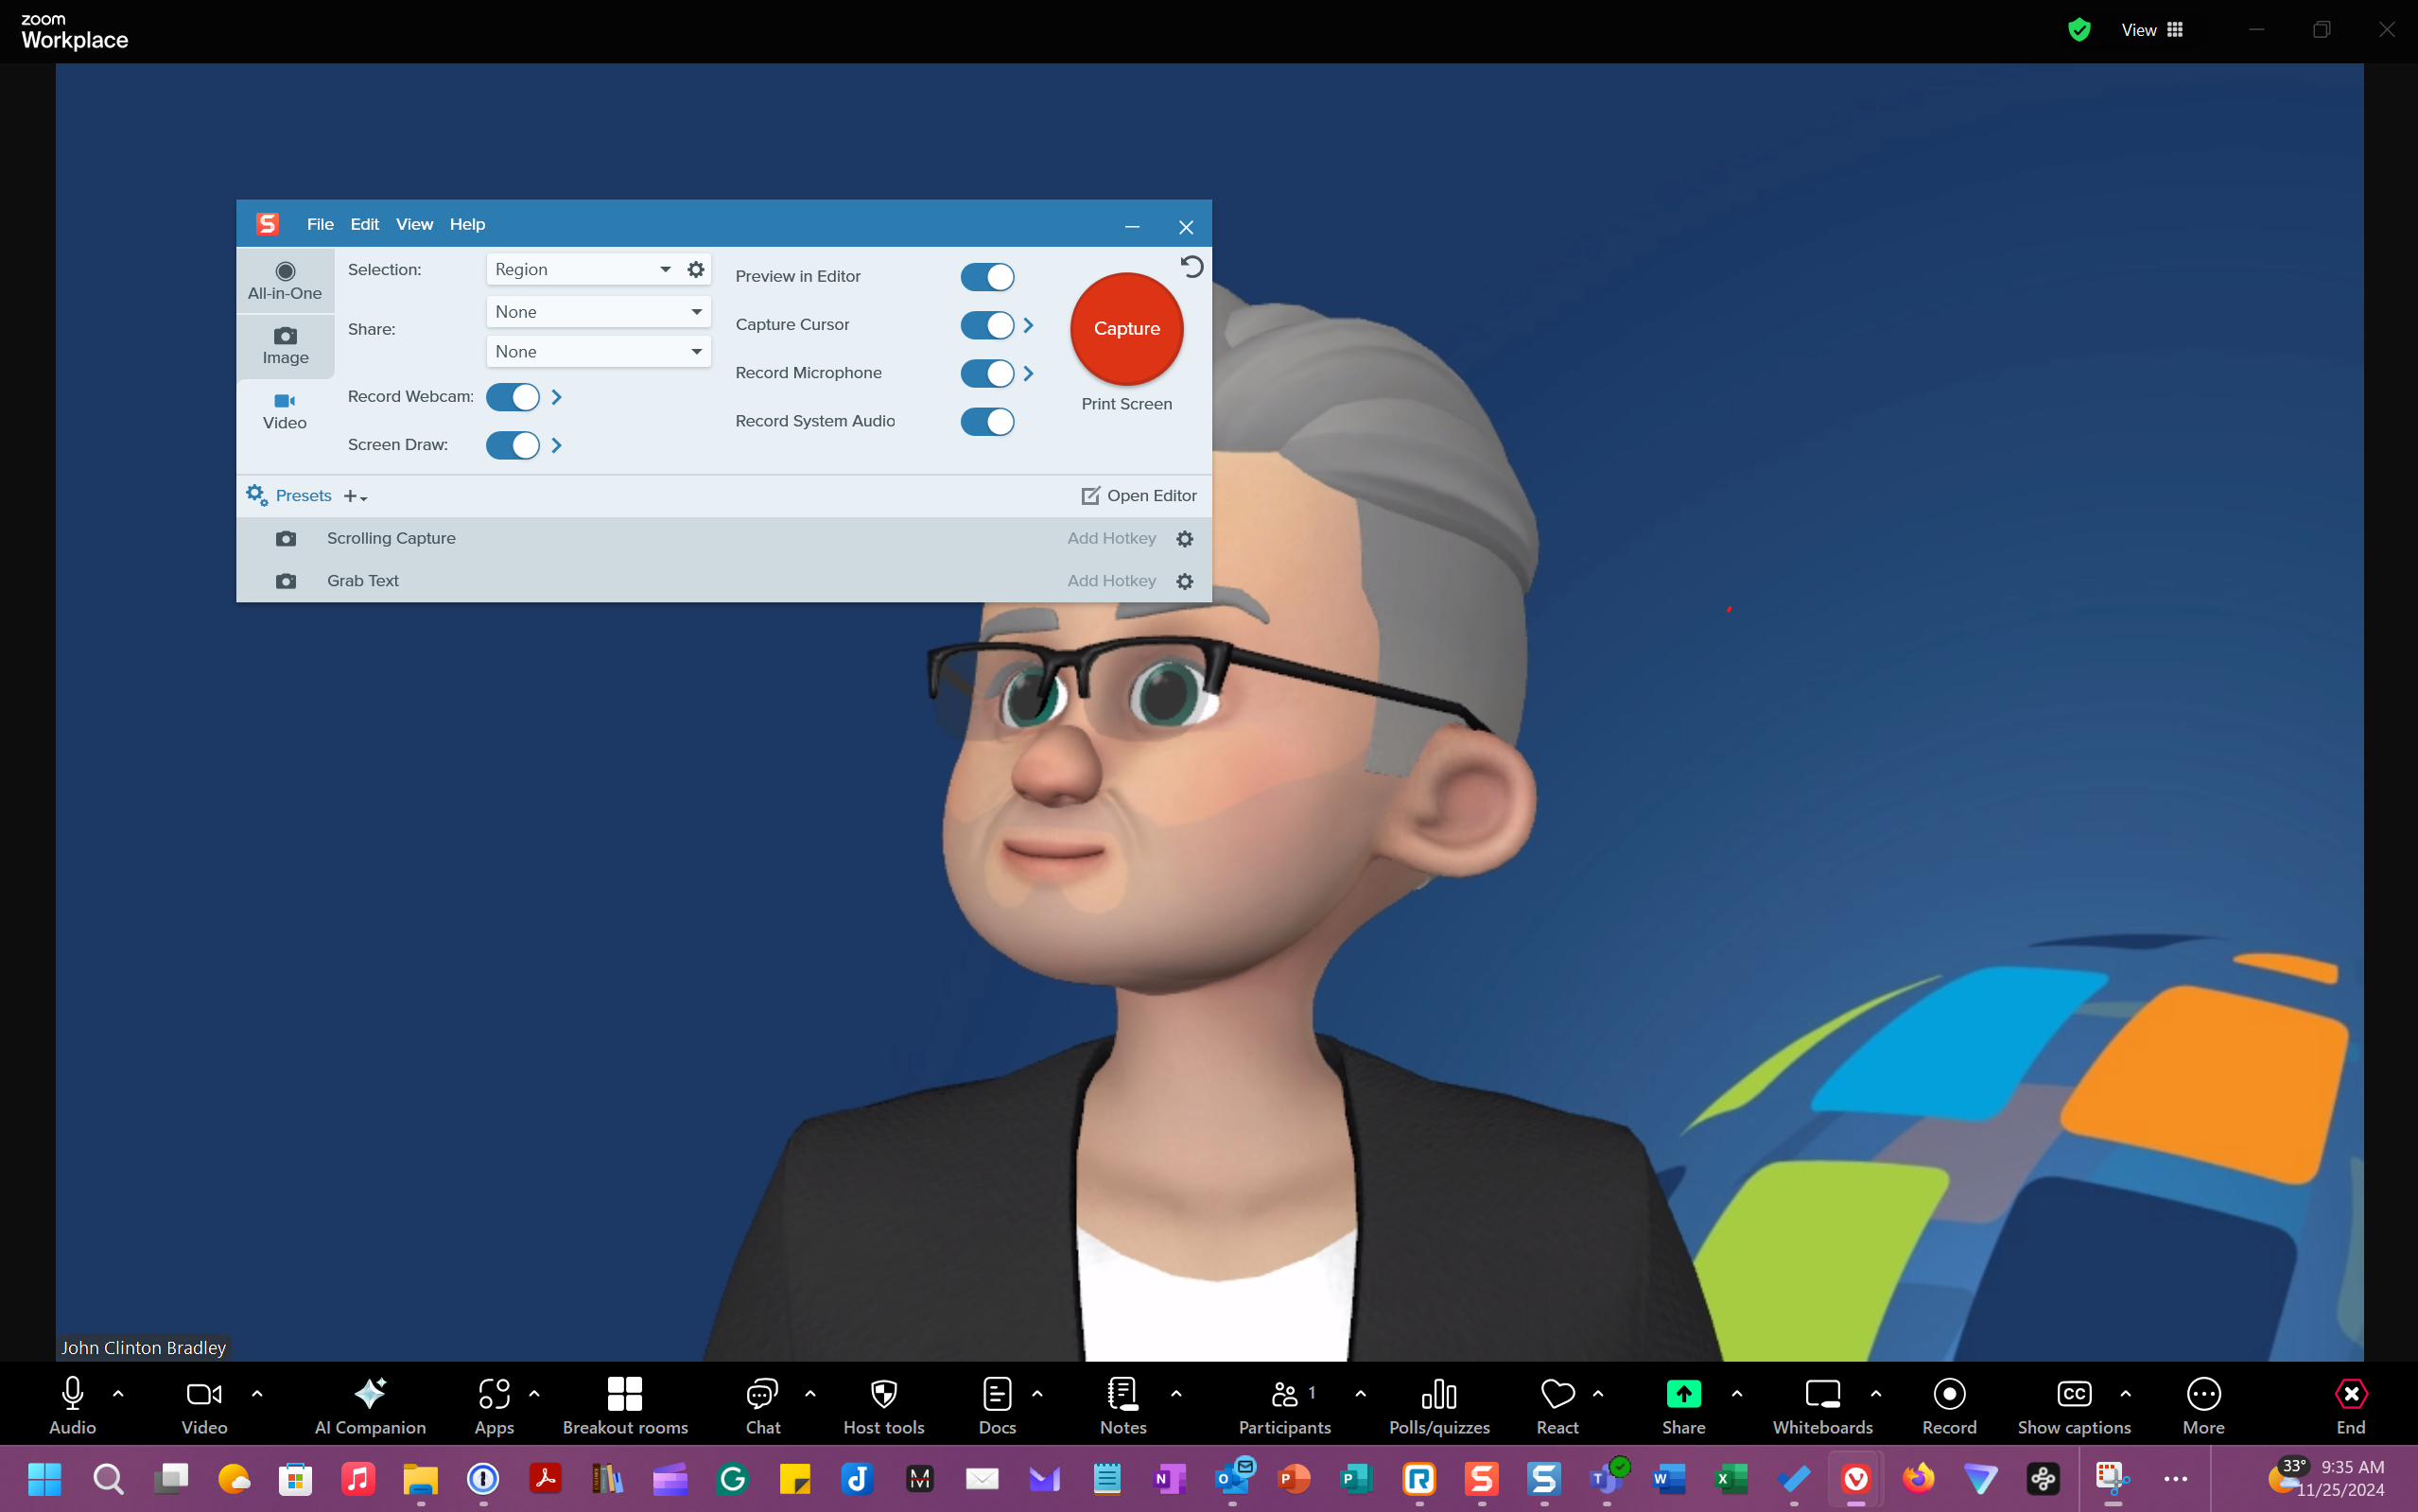Viewport: 2418px width, 1512px height.
Task: Disable Record System Audio toggle
Action: (987, 422)
